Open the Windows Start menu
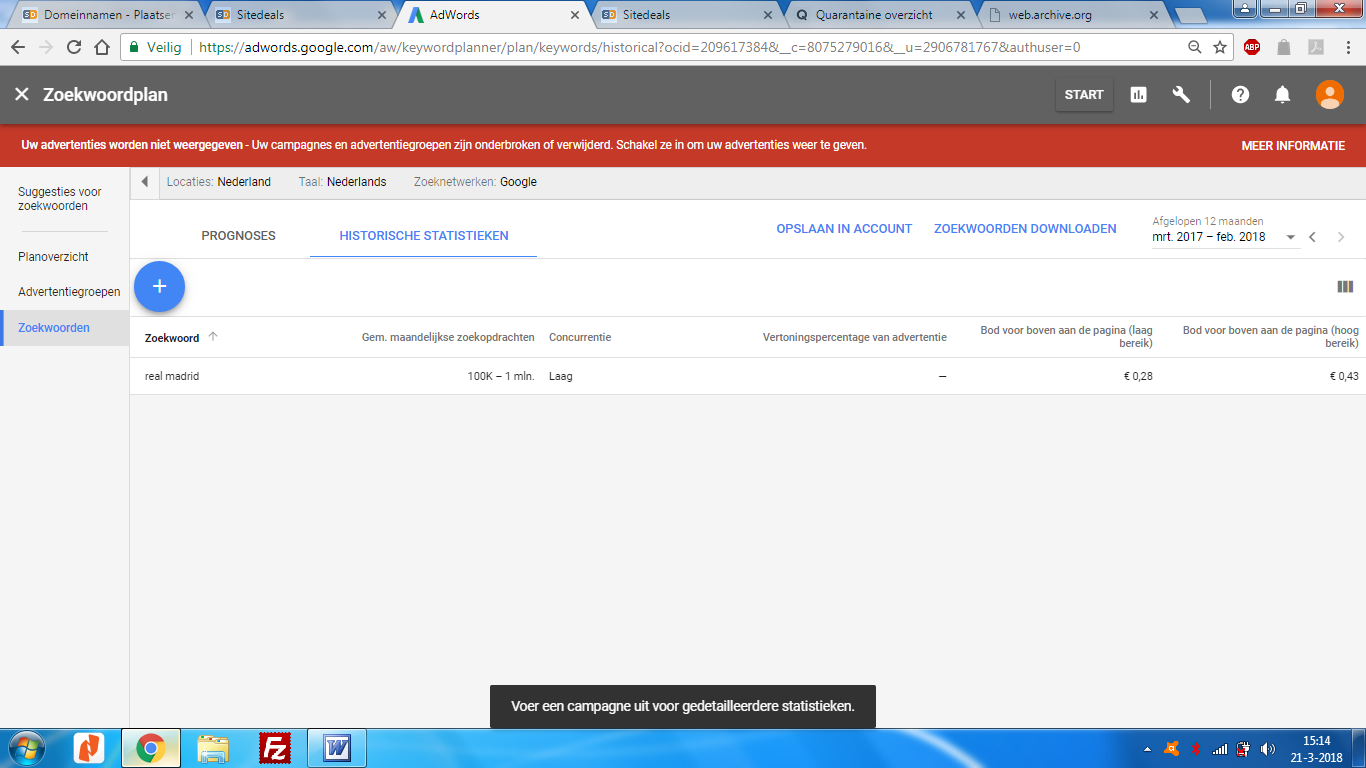 25,748
